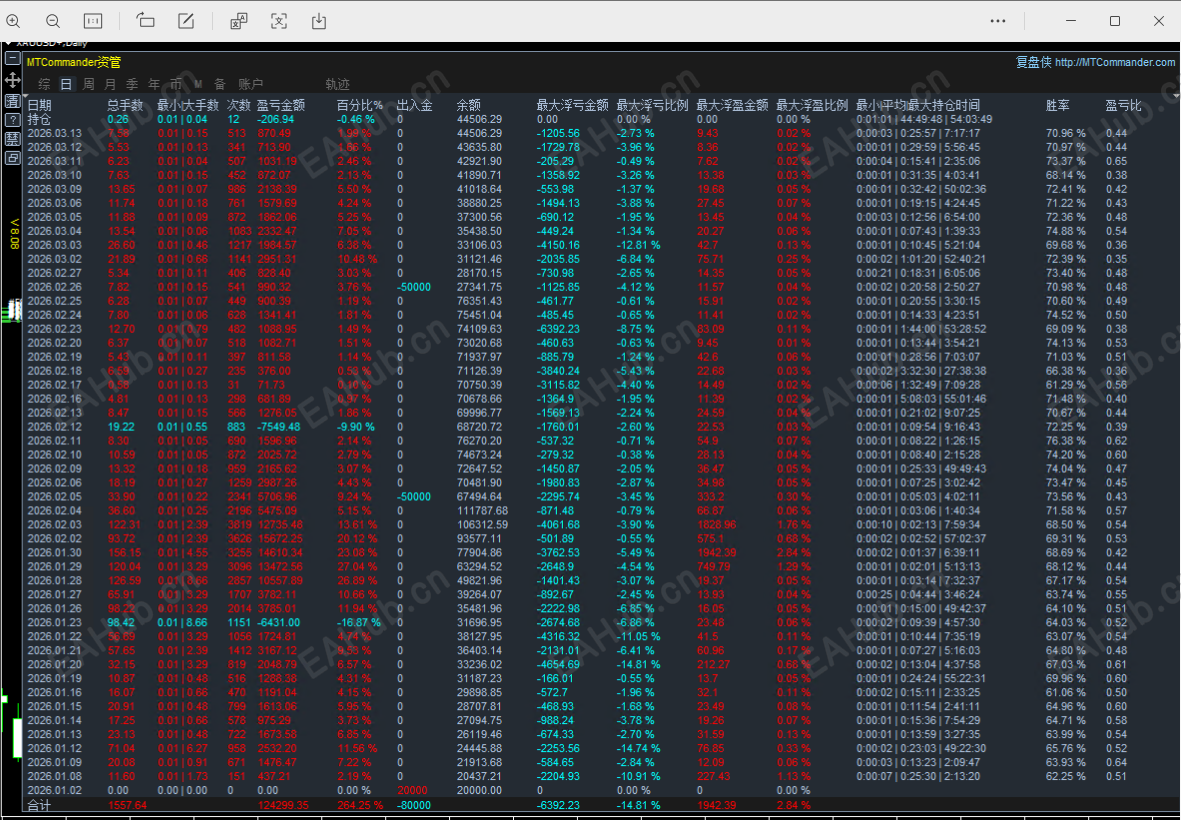This screenshot has height=820, width=1181.
Task: Click the 歷 history icon in sidebar
Action: [12, 139]
